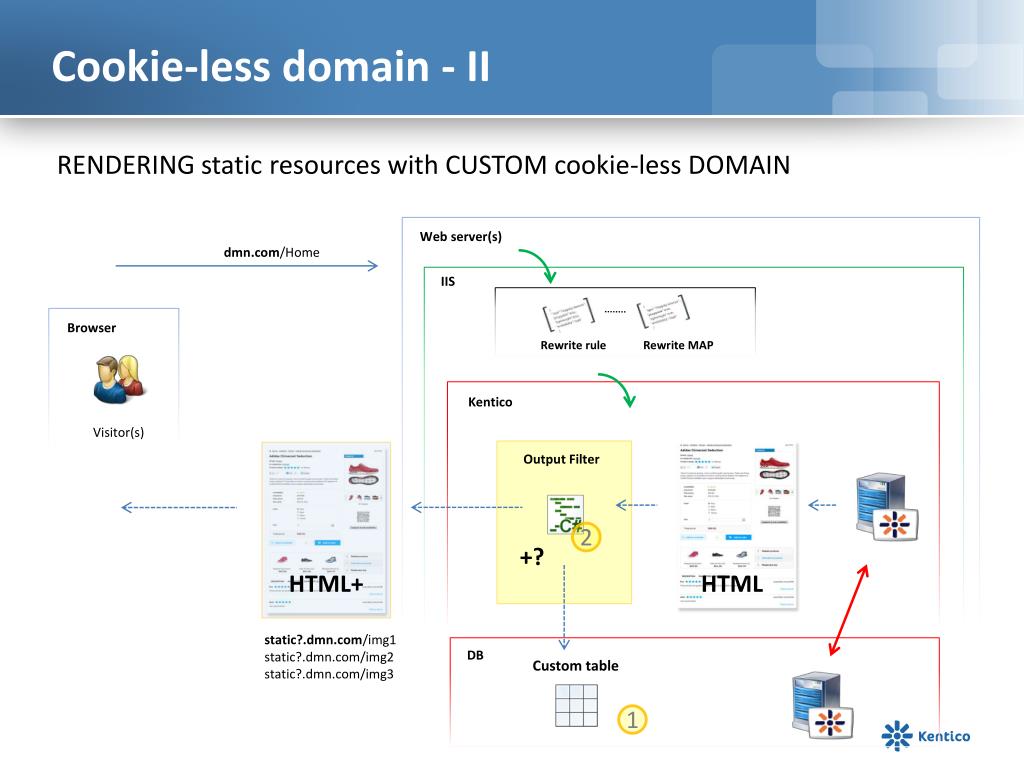This screenshot has width=1024, height=768.
Task: Click the Output Filter heading
Action: 561,459
